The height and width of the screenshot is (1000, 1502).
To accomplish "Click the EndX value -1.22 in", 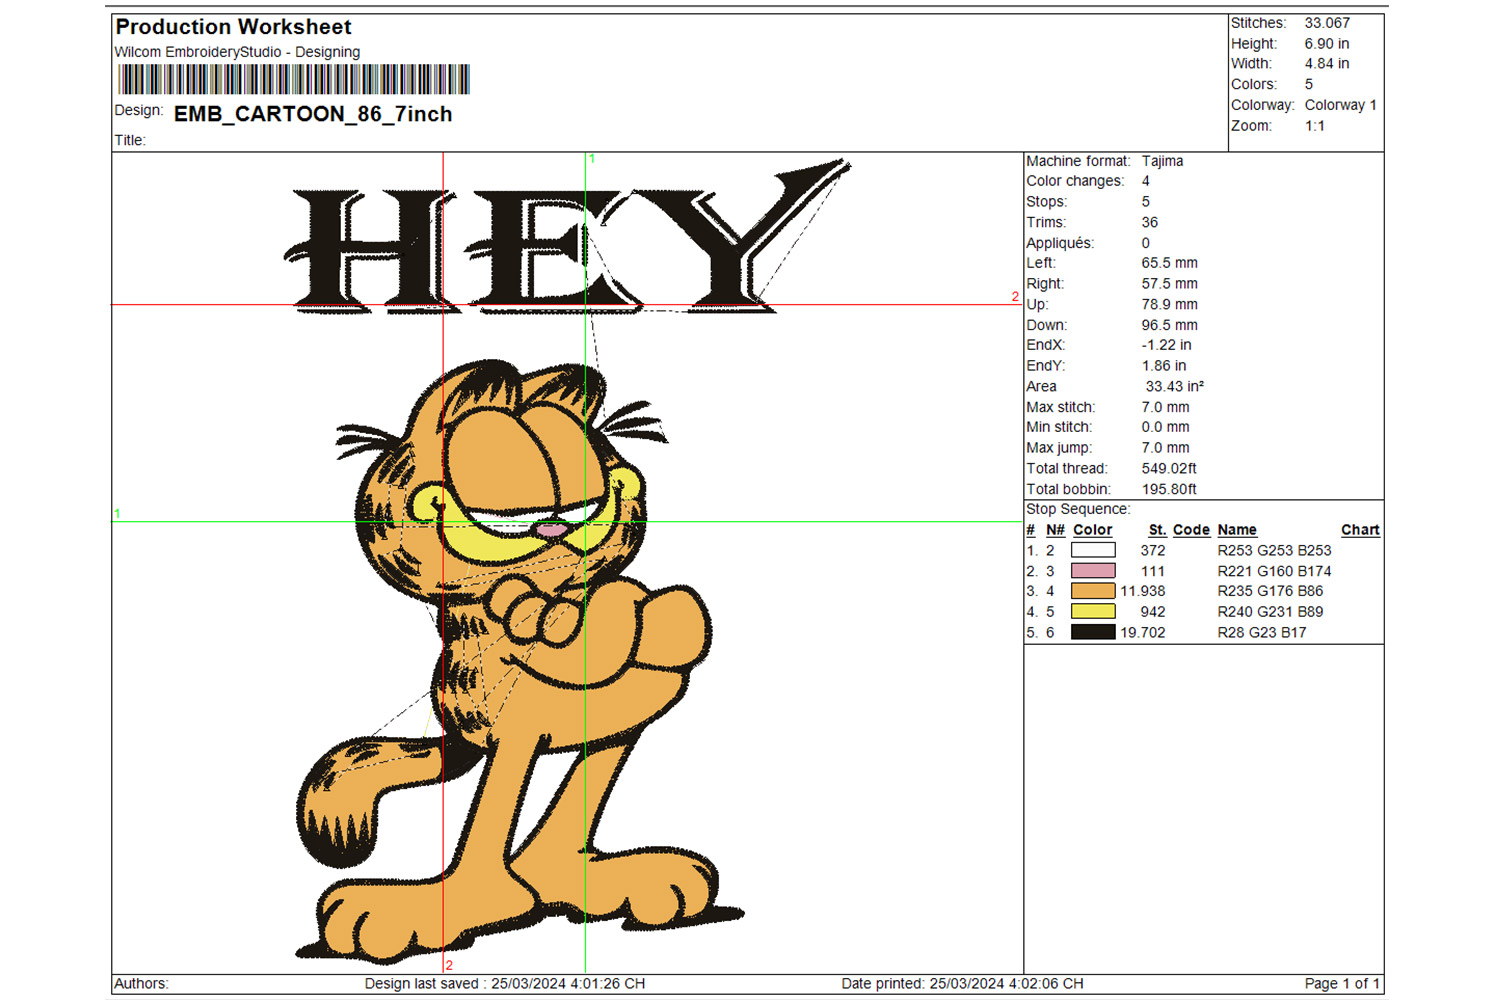I will coord(1166,345).
